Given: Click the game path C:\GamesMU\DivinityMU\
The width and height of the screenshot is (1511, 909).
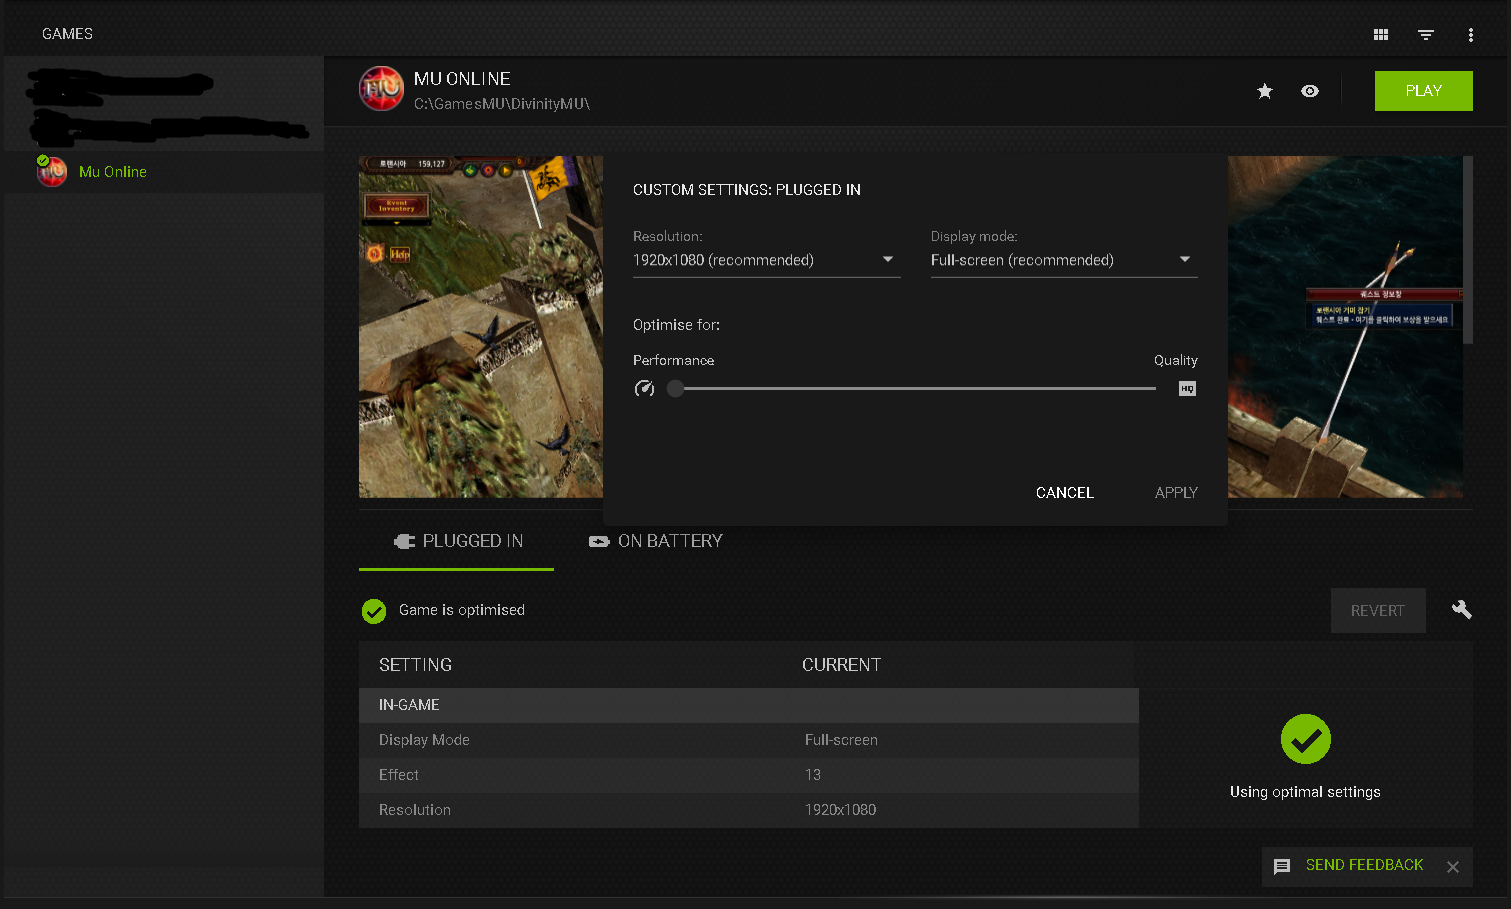Looking at the screenshot, I should tap(502, 104).
